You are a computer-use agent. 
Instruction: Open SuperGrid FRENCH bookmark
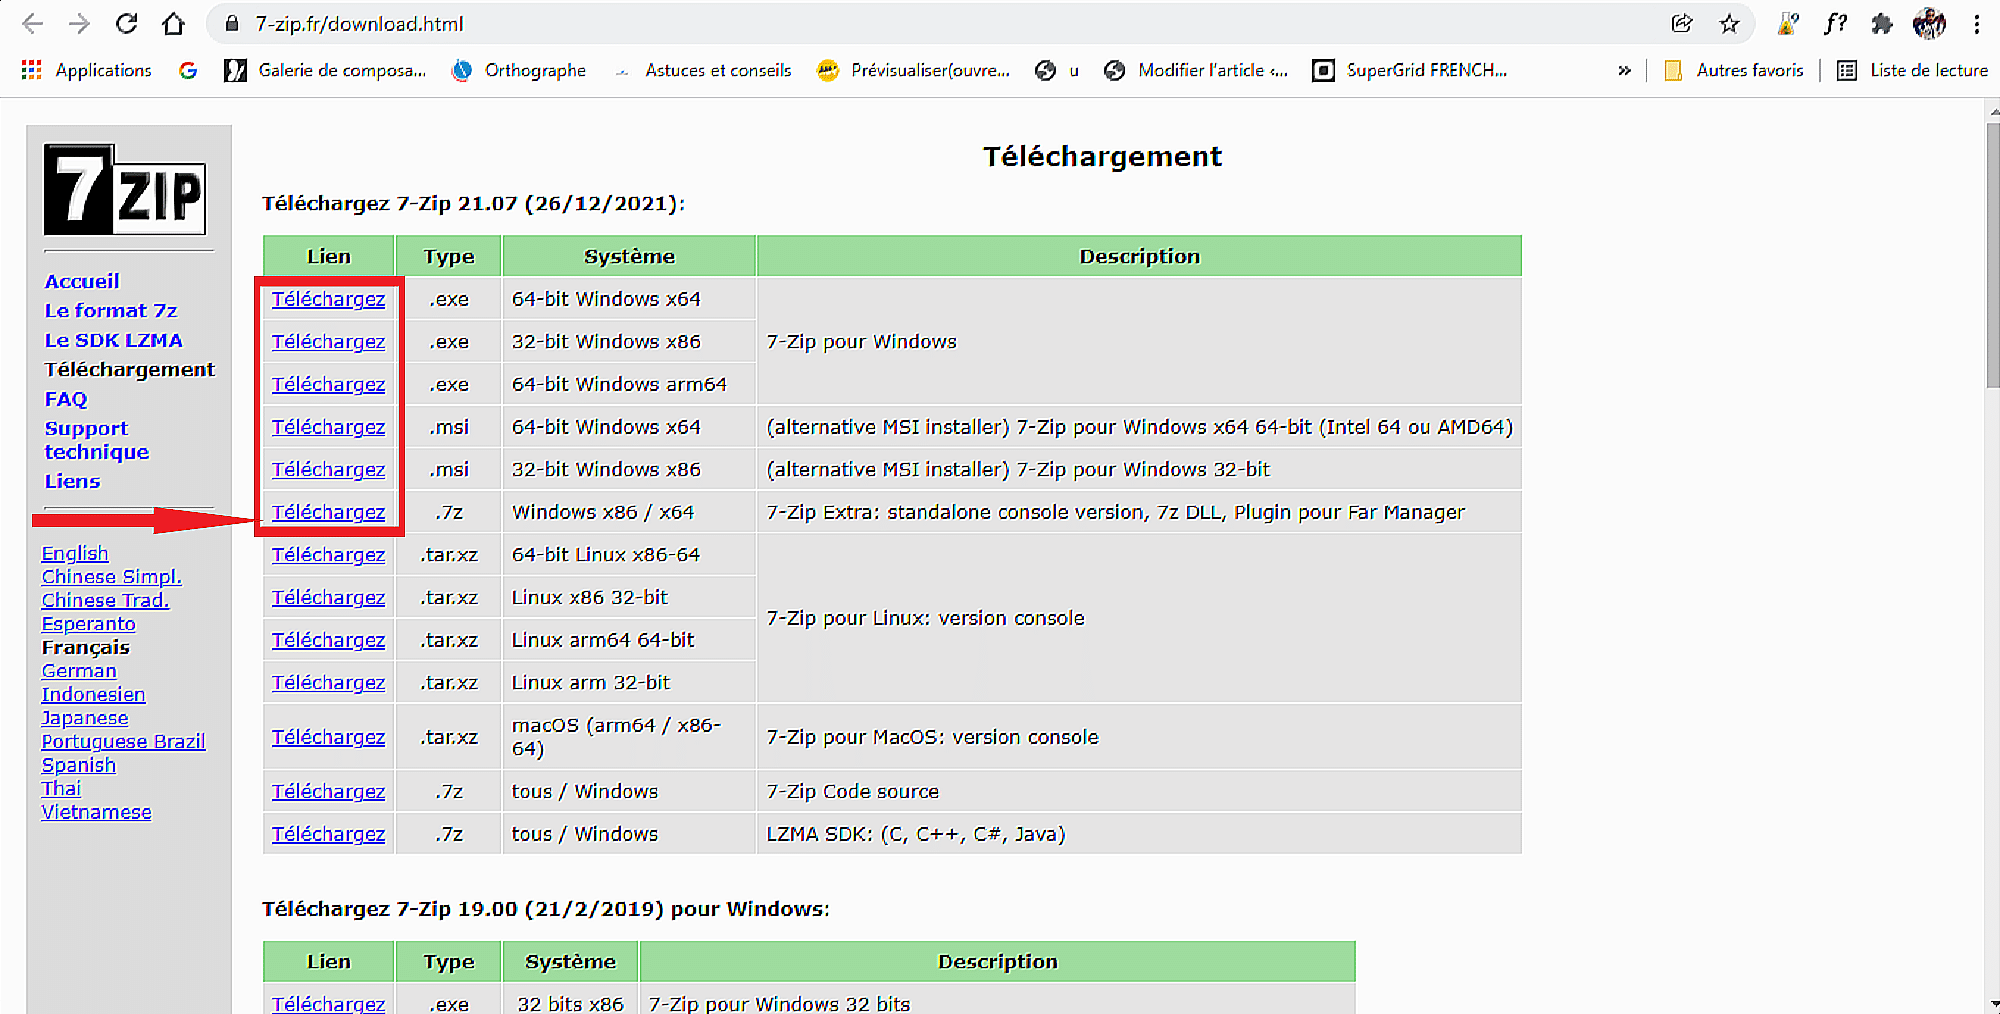(x=1410, y=70)
